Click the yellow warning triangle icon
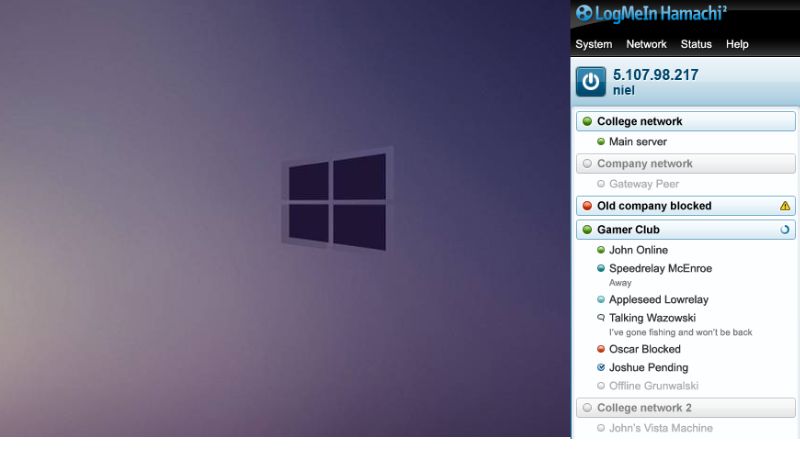This screenshot has width=800, height=450. (785, 206)
